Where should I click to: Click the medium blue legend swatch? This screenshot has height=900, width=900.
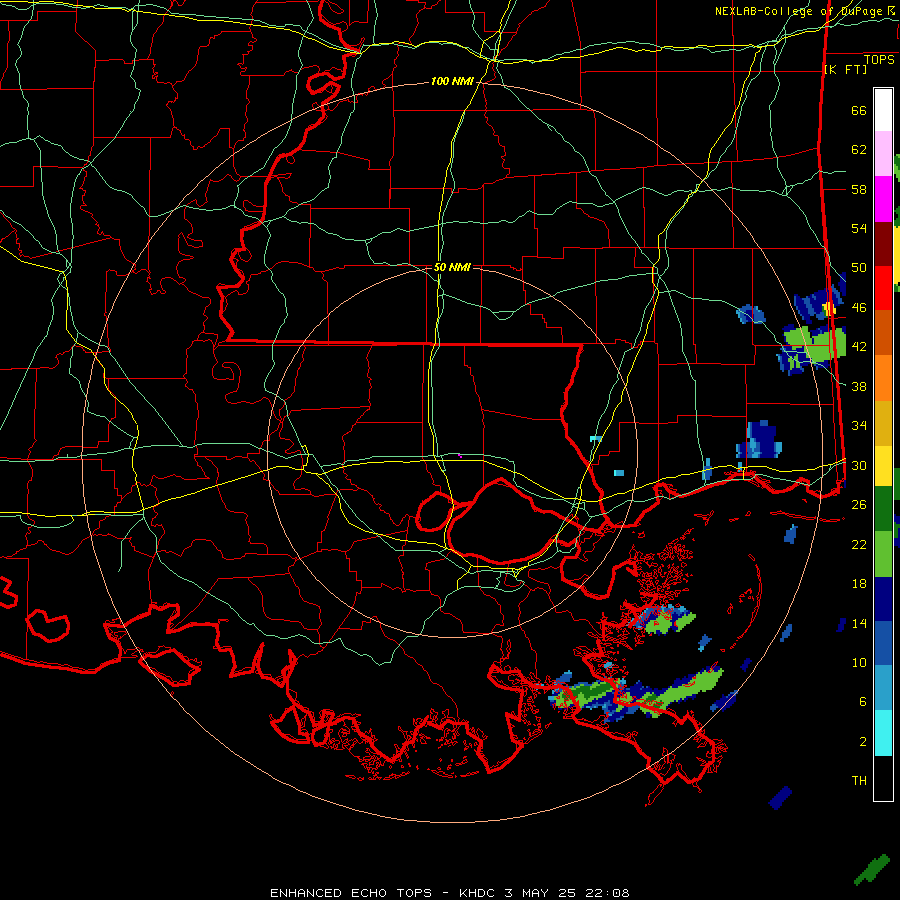(883, 644)
